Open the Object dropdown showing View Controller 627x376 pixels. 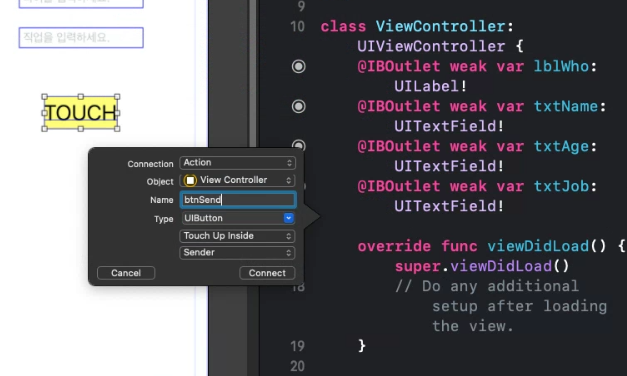238,180
